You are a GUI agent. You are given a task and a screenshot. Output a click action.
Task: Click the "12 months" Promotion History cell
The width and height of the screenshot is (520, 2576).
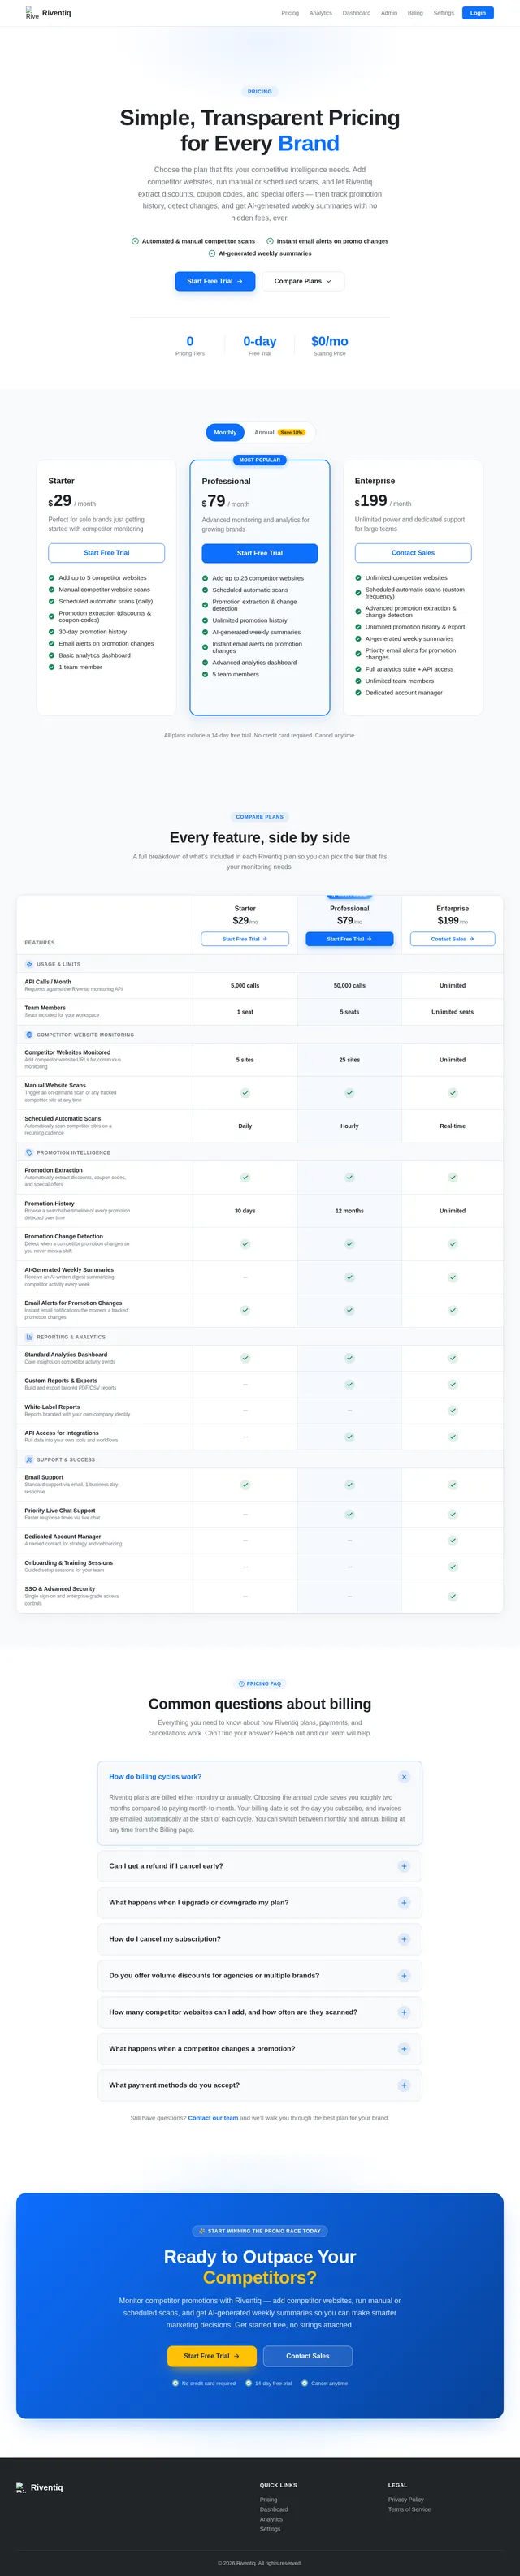pos(349,1211)
